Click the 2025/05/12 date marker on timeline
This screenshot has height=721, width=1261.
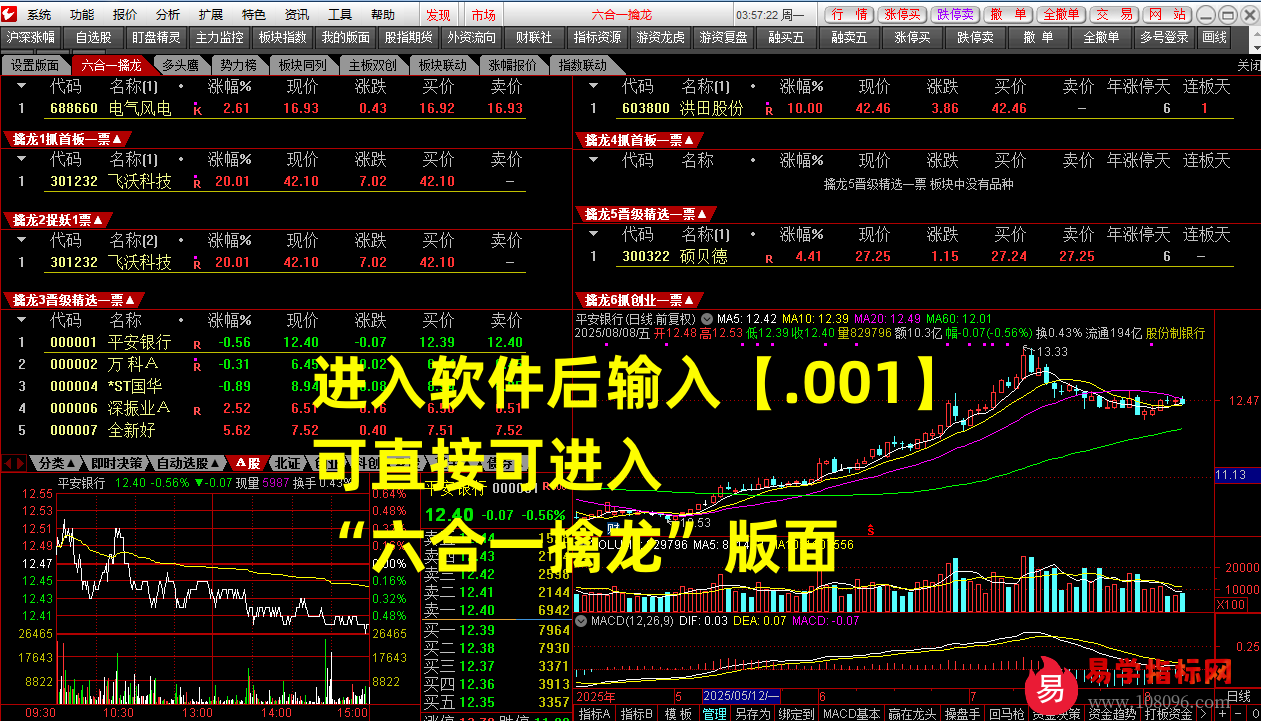pyautogui.click(x=742, y=695)
